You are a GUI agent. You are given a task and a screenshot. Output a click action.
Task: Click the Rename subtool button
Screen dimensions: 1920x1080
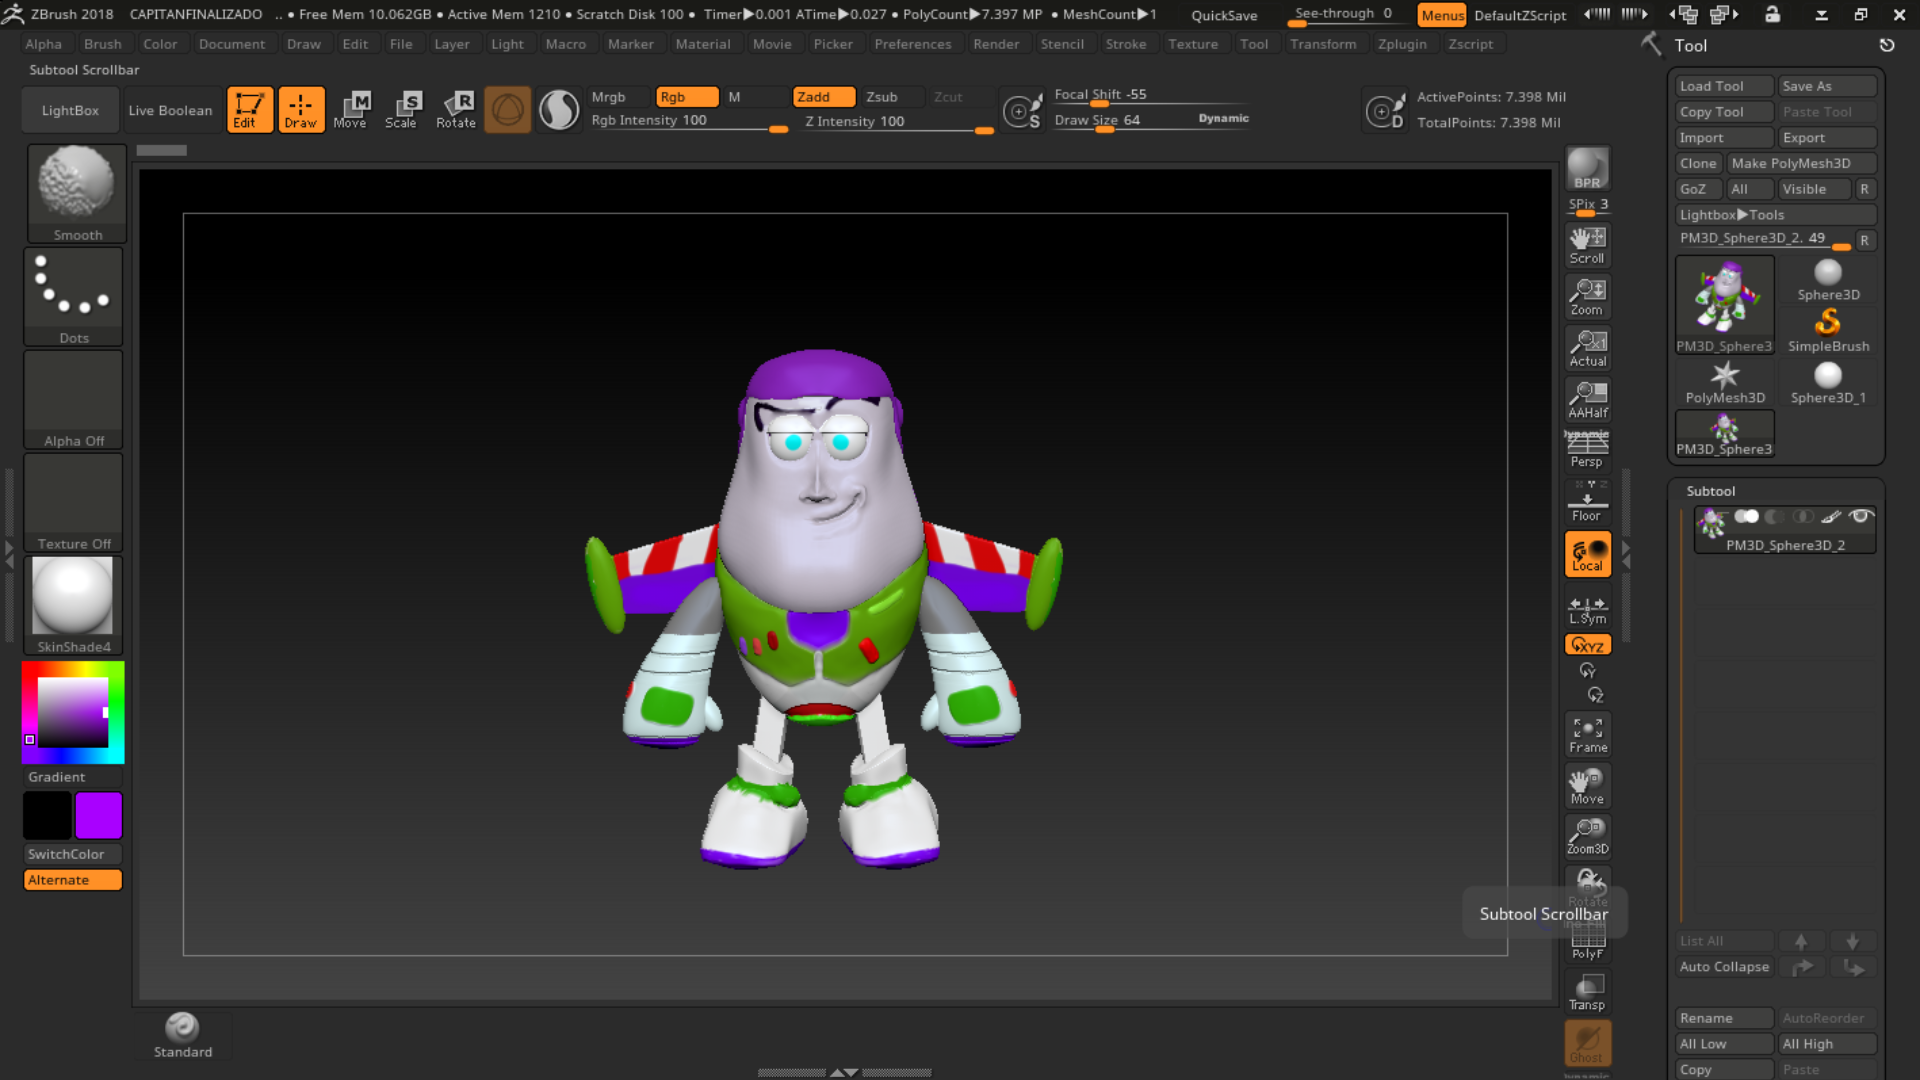point(1724,1018)
